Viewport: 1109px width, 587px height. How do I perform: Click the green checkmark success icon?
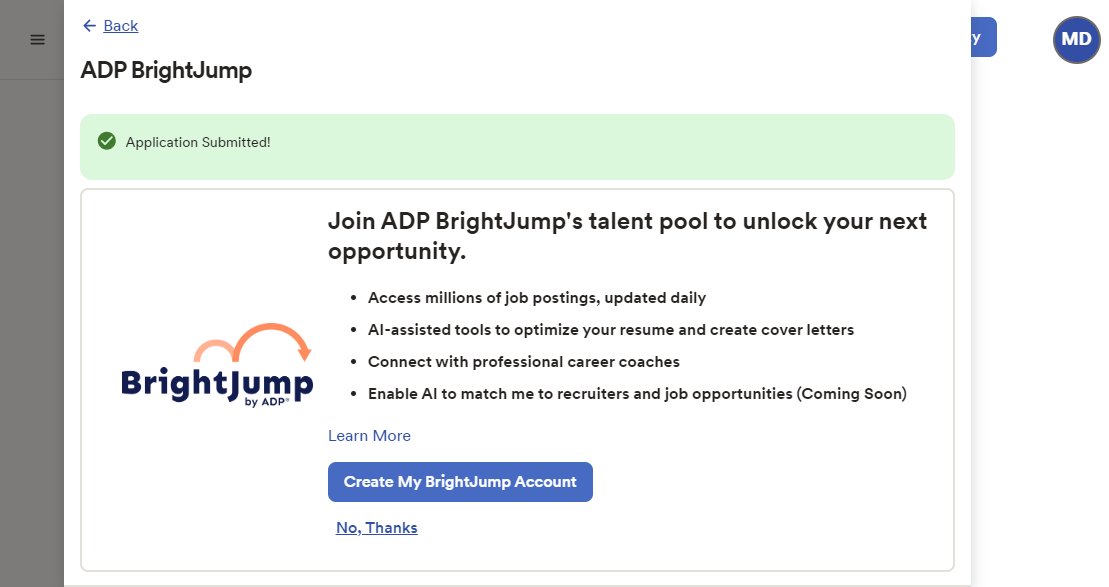pos(107,142)
